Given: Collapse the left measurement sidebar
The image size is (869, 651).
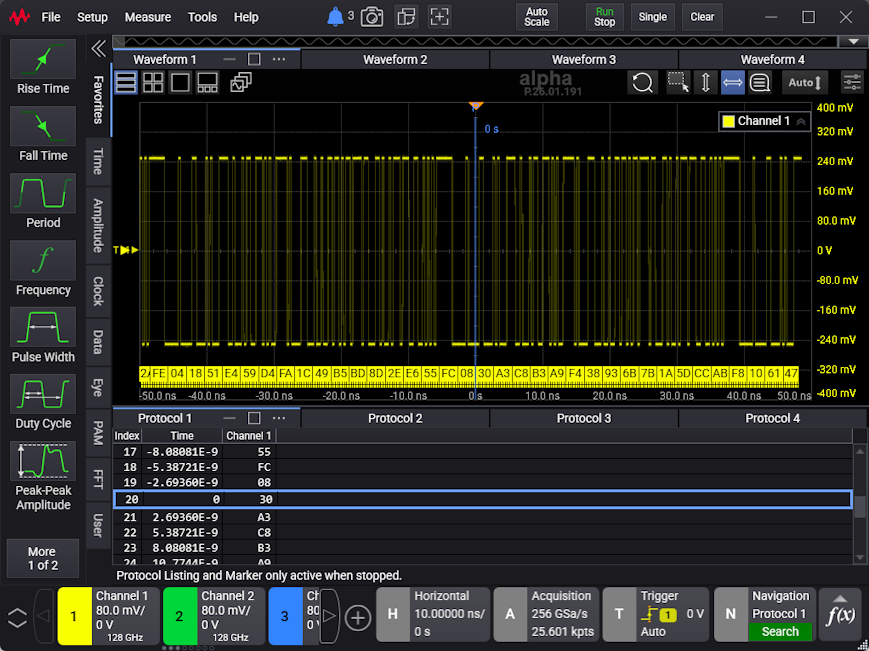Looking at the screenshot, I should click(x=99, y=49).
